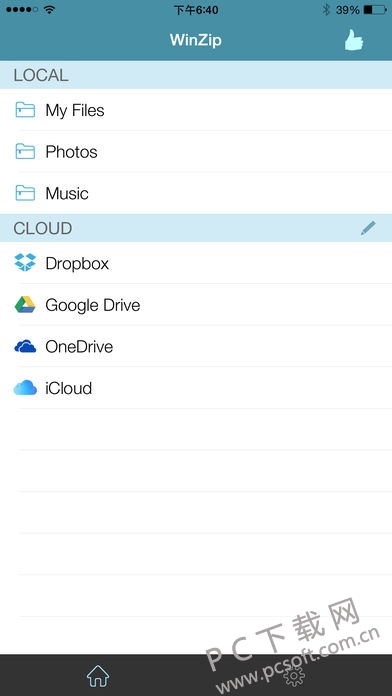Click the My Files folder icon

[x=25, y=110]
